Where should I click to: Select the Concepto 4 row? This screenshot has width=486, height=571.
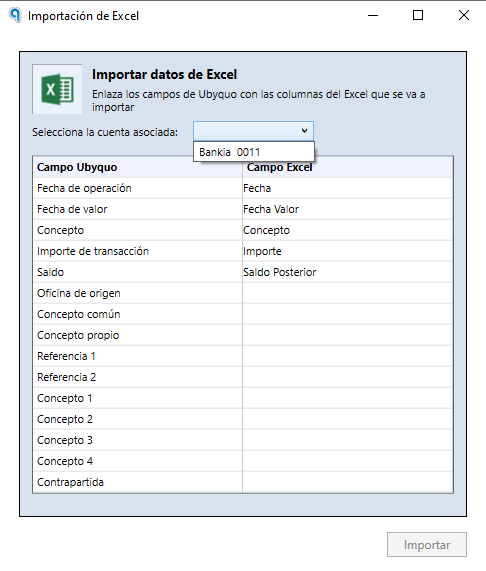[x=243, y=461]
